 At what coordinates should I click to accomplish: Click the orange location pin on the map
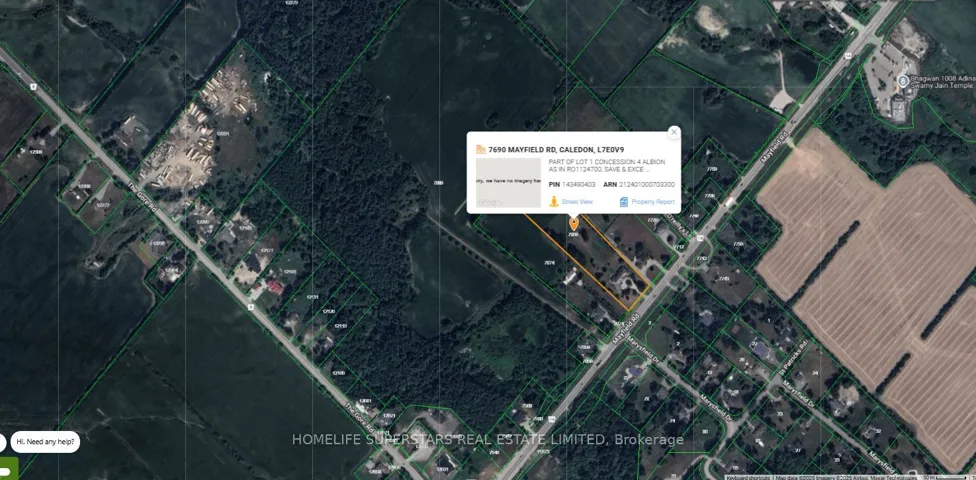573,222
